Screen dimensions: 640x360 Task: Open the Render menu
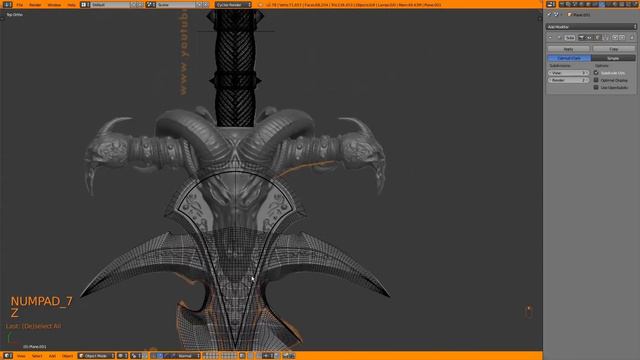pyautogui.click(x=35, y=5)
